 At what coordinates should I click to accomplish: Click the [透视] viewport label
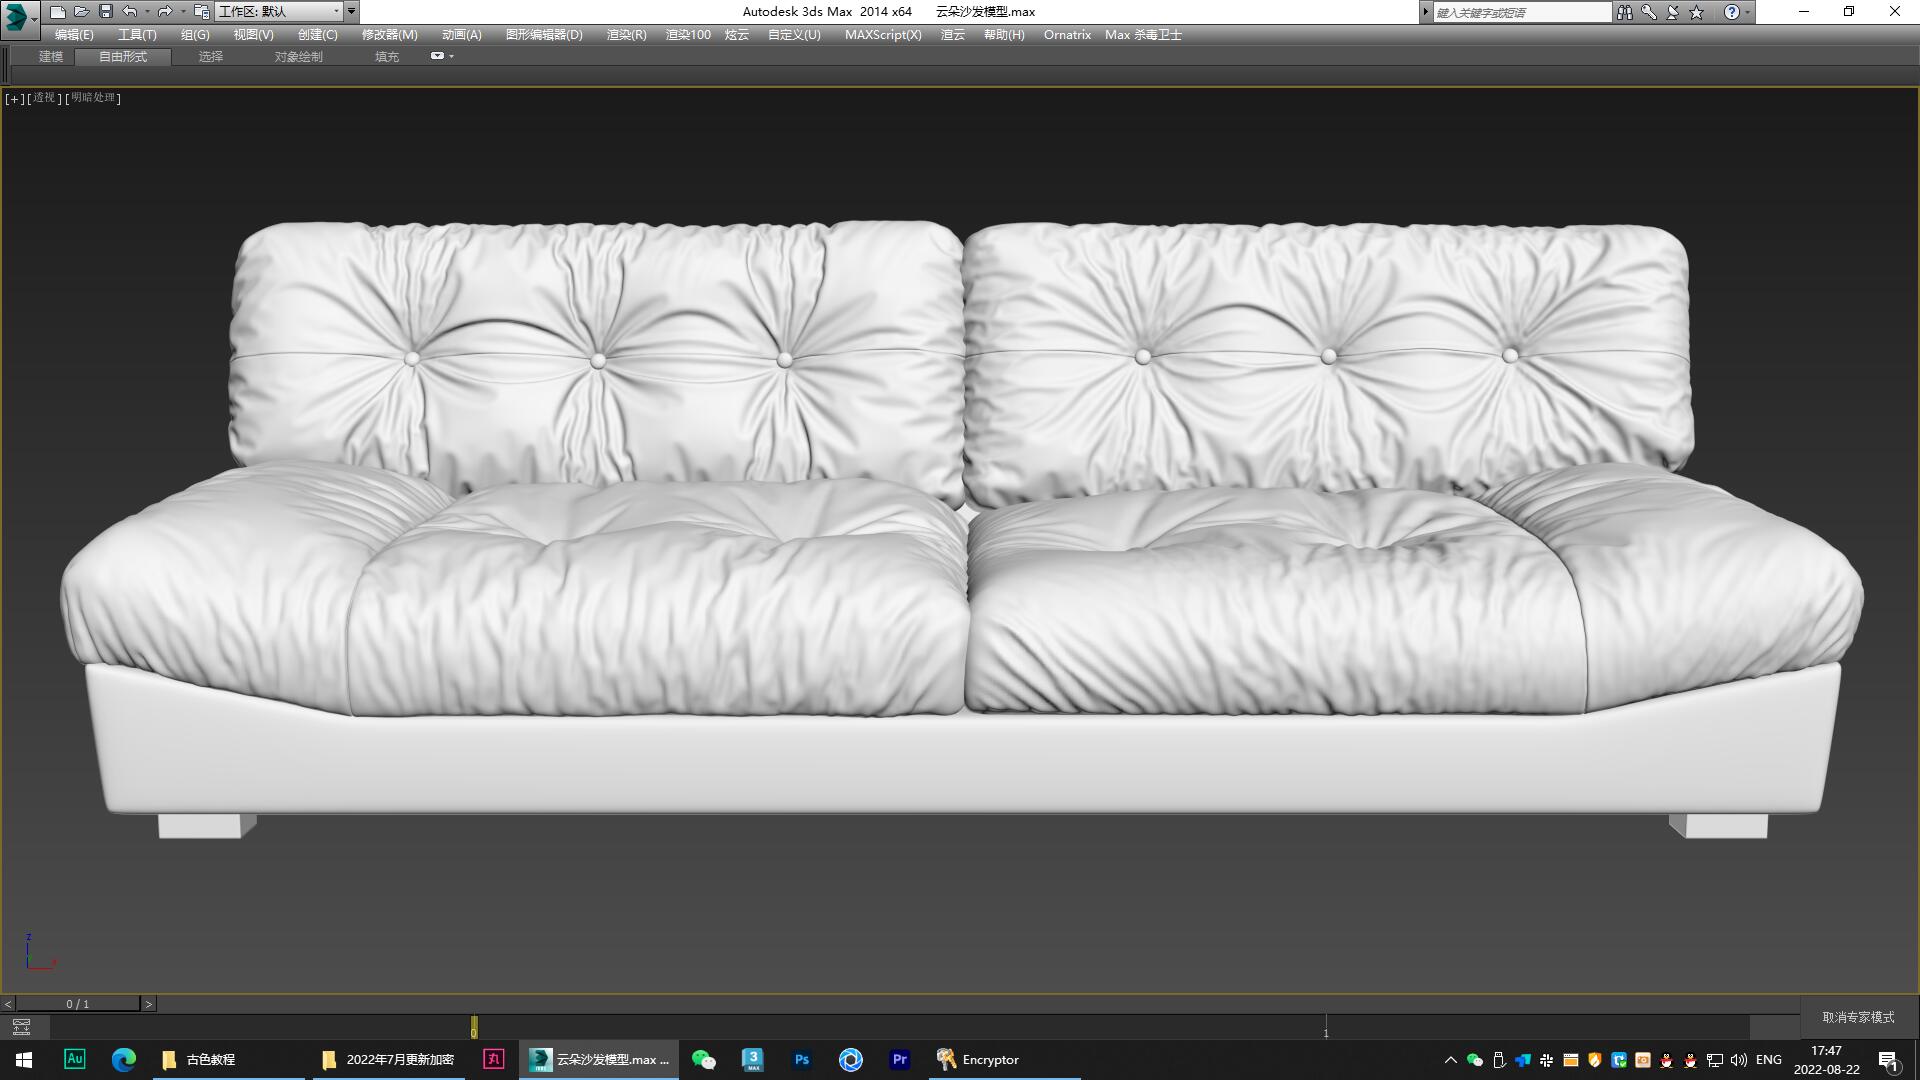tap(43, 98)
